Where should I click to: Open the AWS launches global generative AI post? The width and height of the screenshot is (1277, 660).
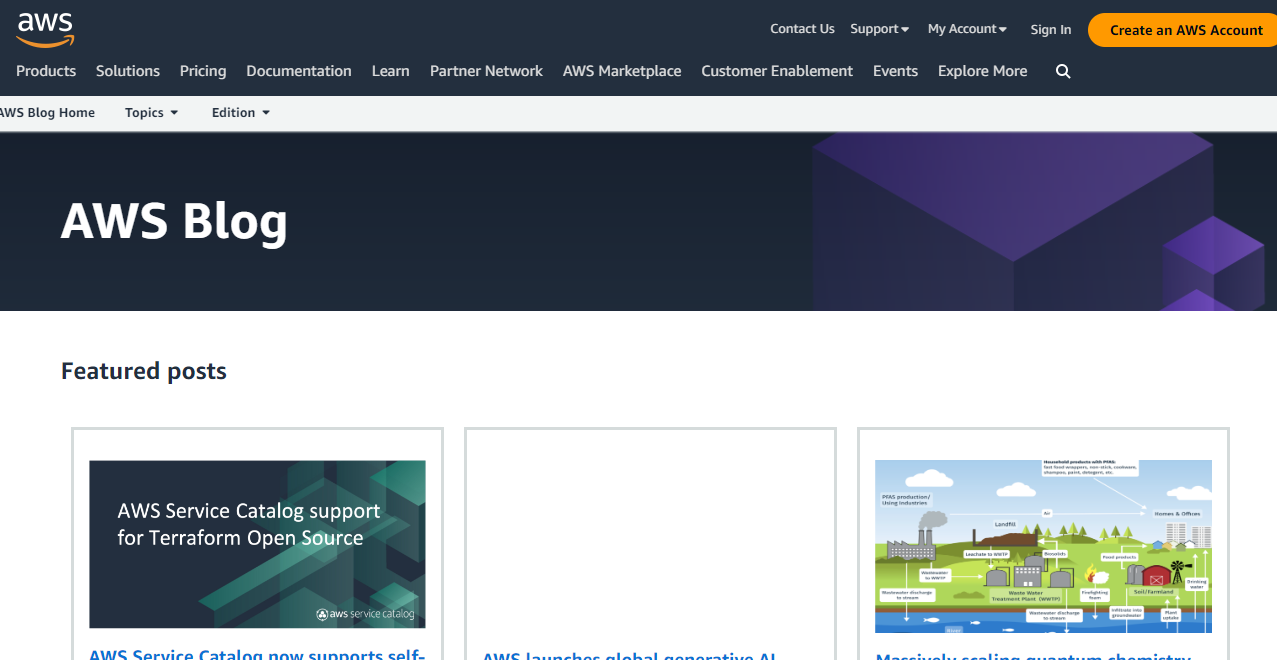coord(630,655)
